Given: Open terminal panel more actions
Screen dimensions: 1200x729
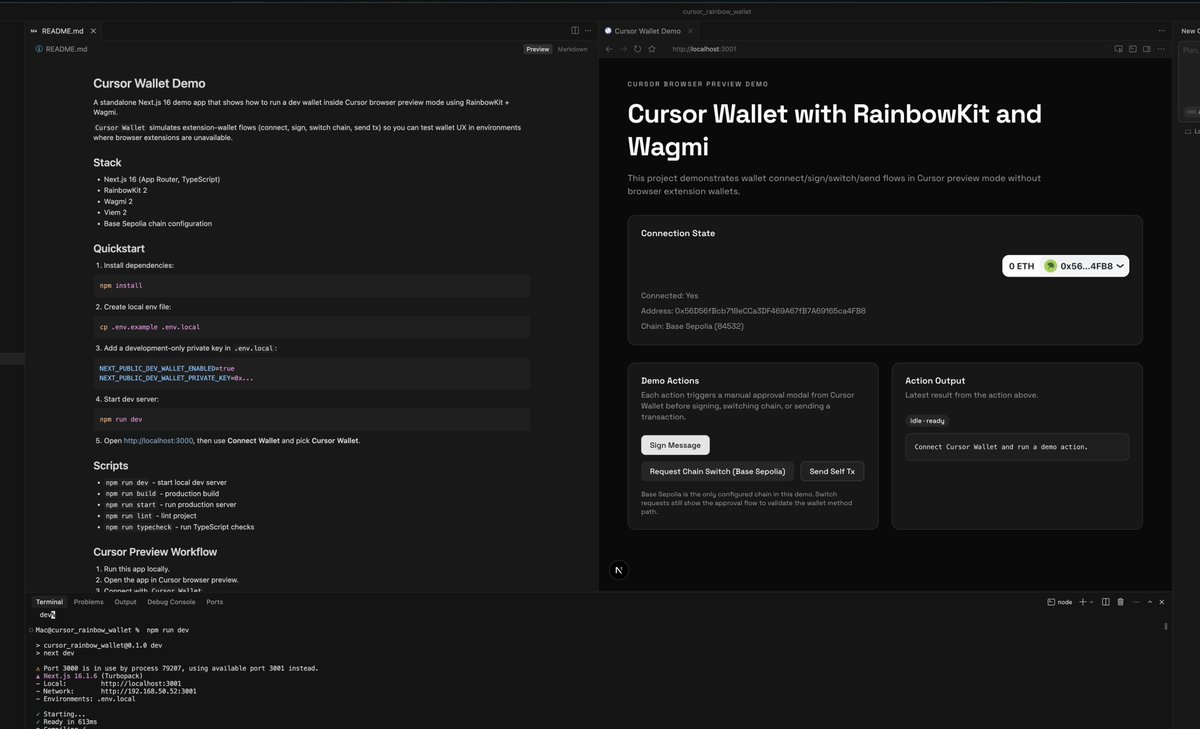Looking at the screenshot, I should (1134, 602).
